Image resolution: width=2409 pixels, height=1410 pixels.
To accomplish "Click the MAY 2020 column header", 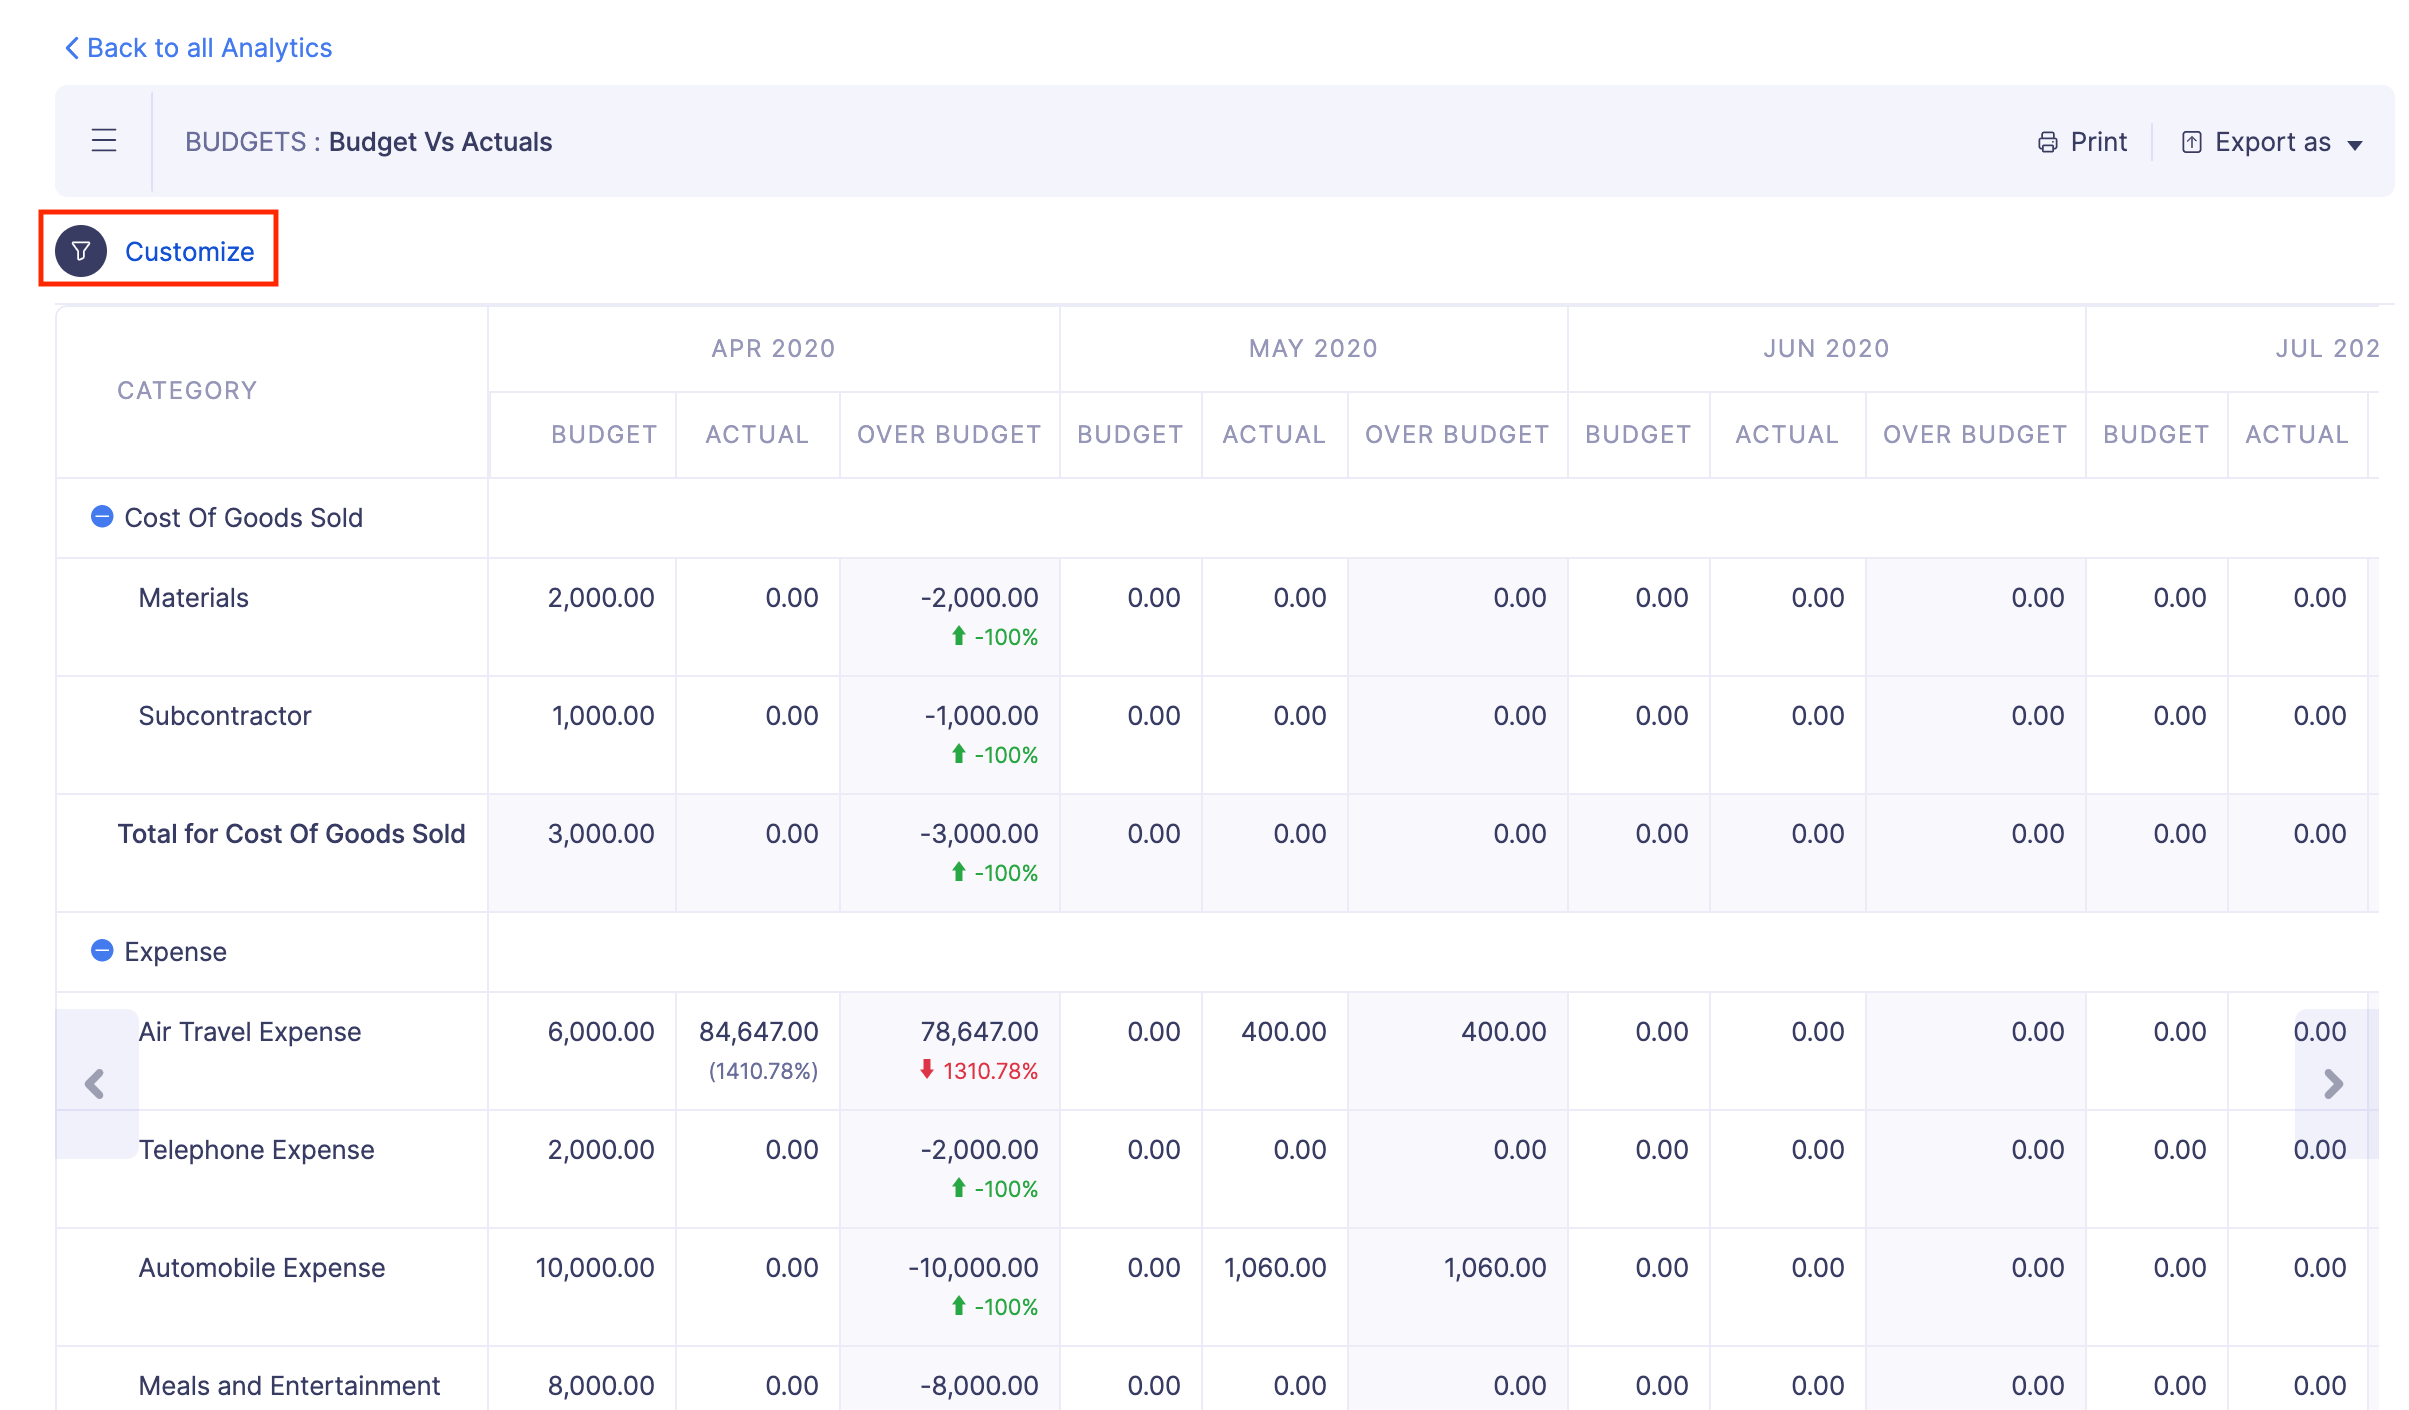I will (x=1313, y=348).
